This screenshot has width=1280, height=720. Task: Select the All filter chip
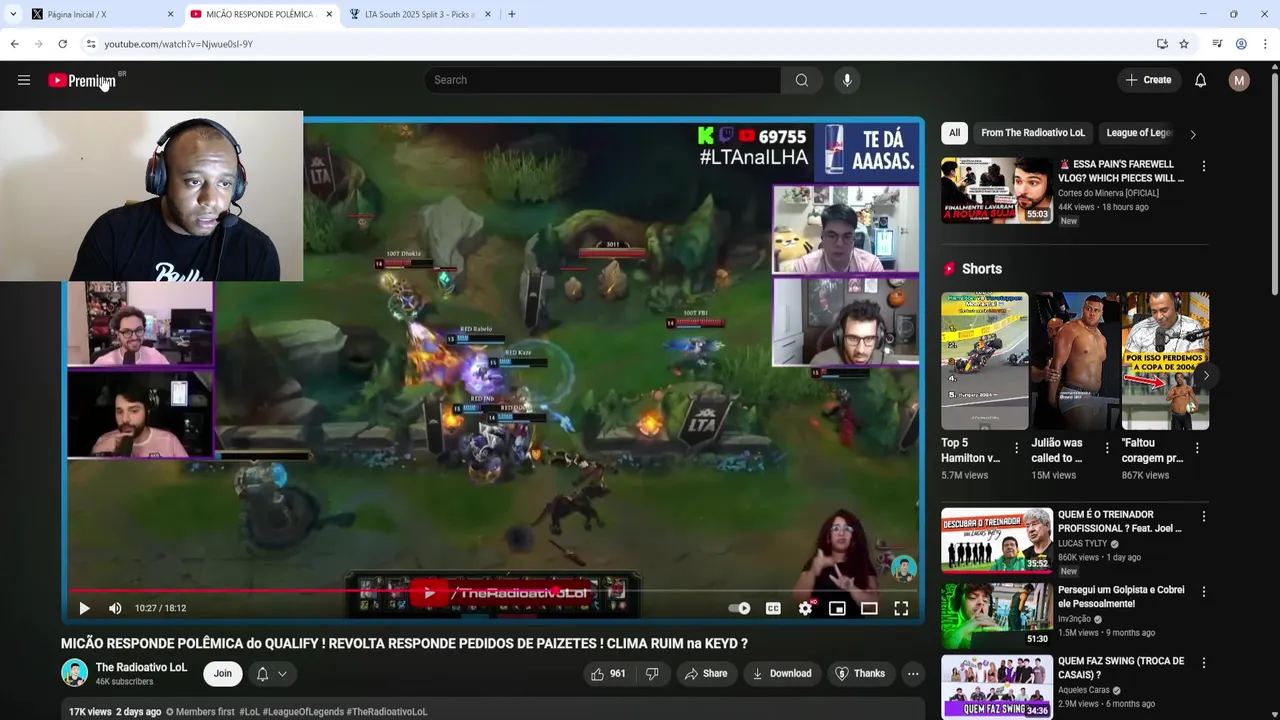click(x=954, y=133)
